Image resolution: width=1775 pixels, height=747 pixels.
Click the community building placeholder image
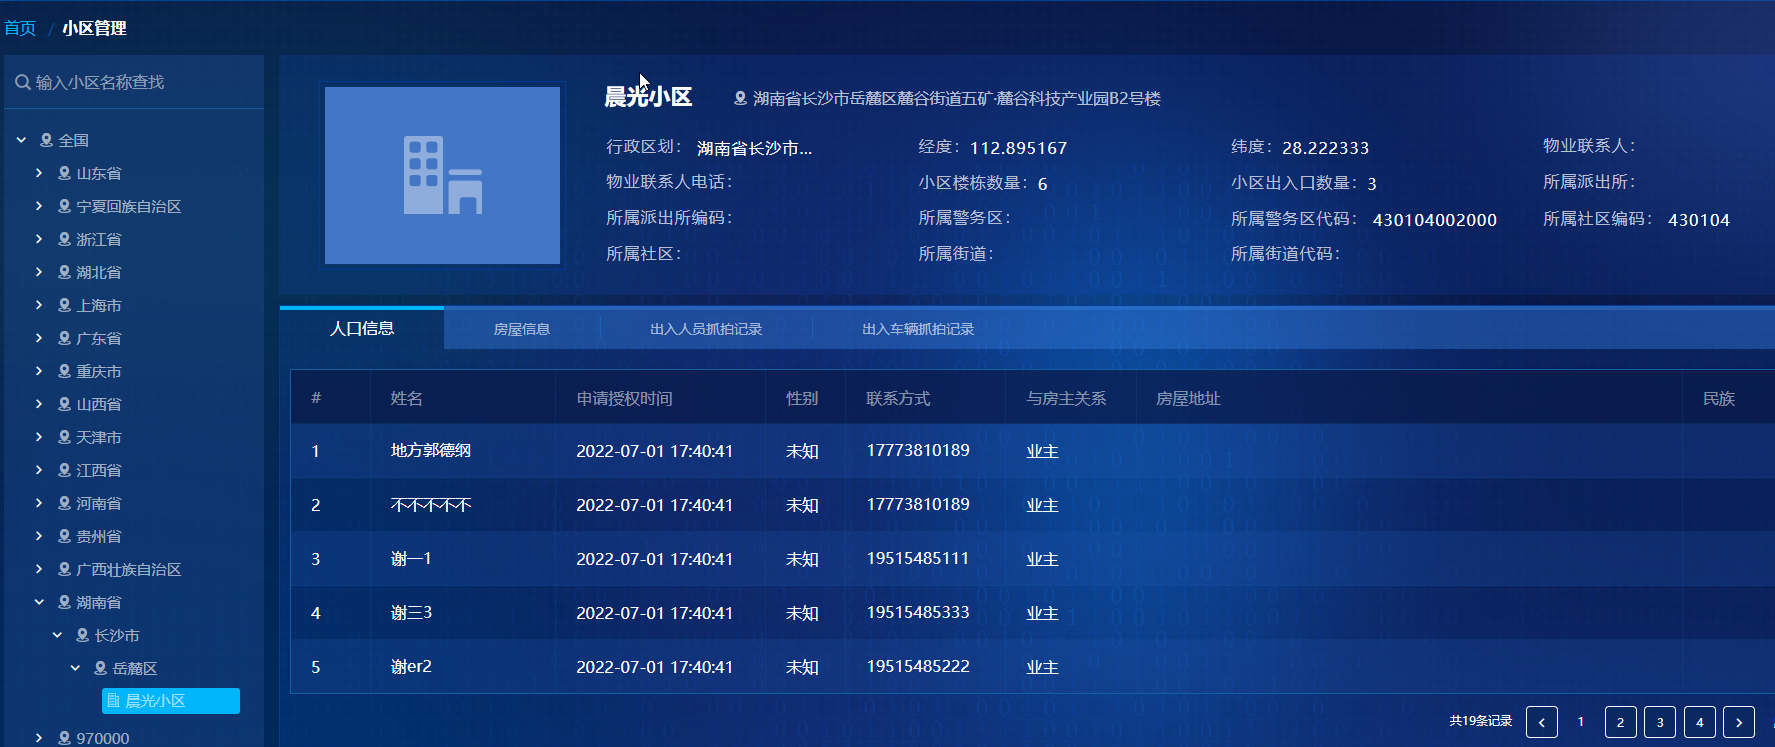point(442,175)
